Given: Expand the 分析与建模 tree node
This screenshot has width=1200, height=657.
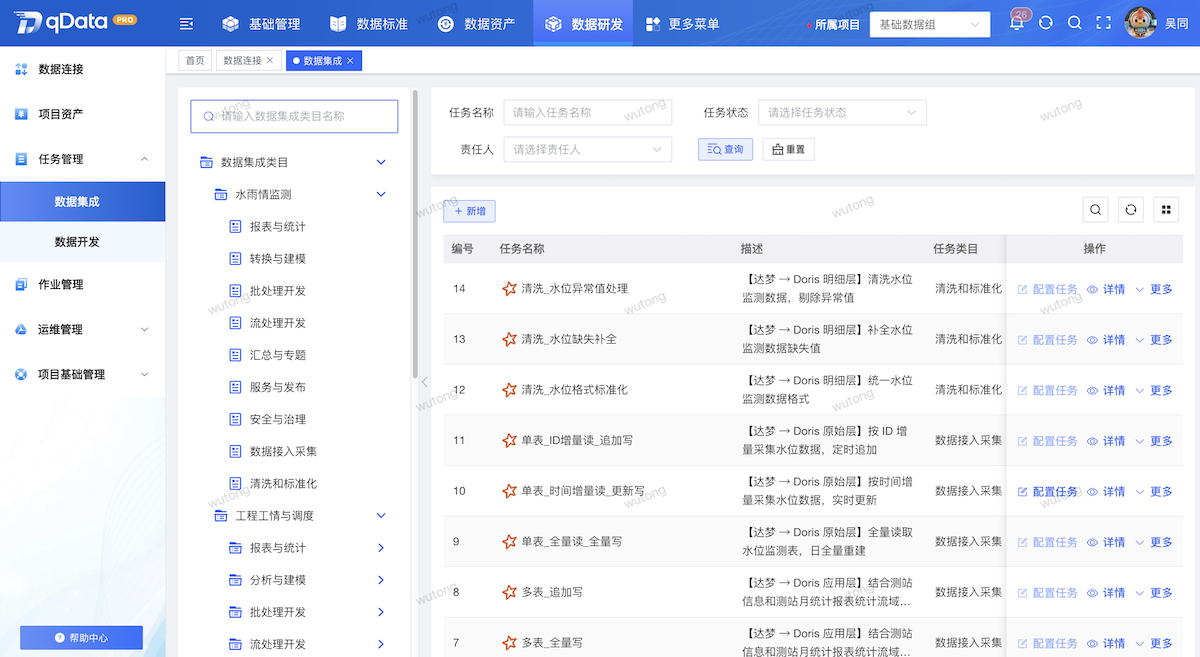Looking at the screenshot, I should pos(381,580).
